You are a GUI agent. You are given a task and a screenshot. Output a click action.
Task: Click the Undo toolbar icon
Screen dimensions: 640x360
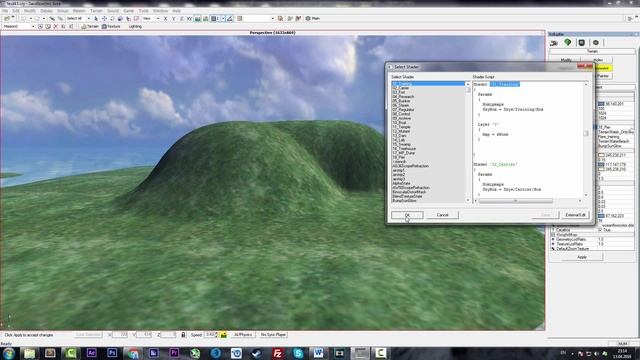pyautogui.click(x=24, y=18)
